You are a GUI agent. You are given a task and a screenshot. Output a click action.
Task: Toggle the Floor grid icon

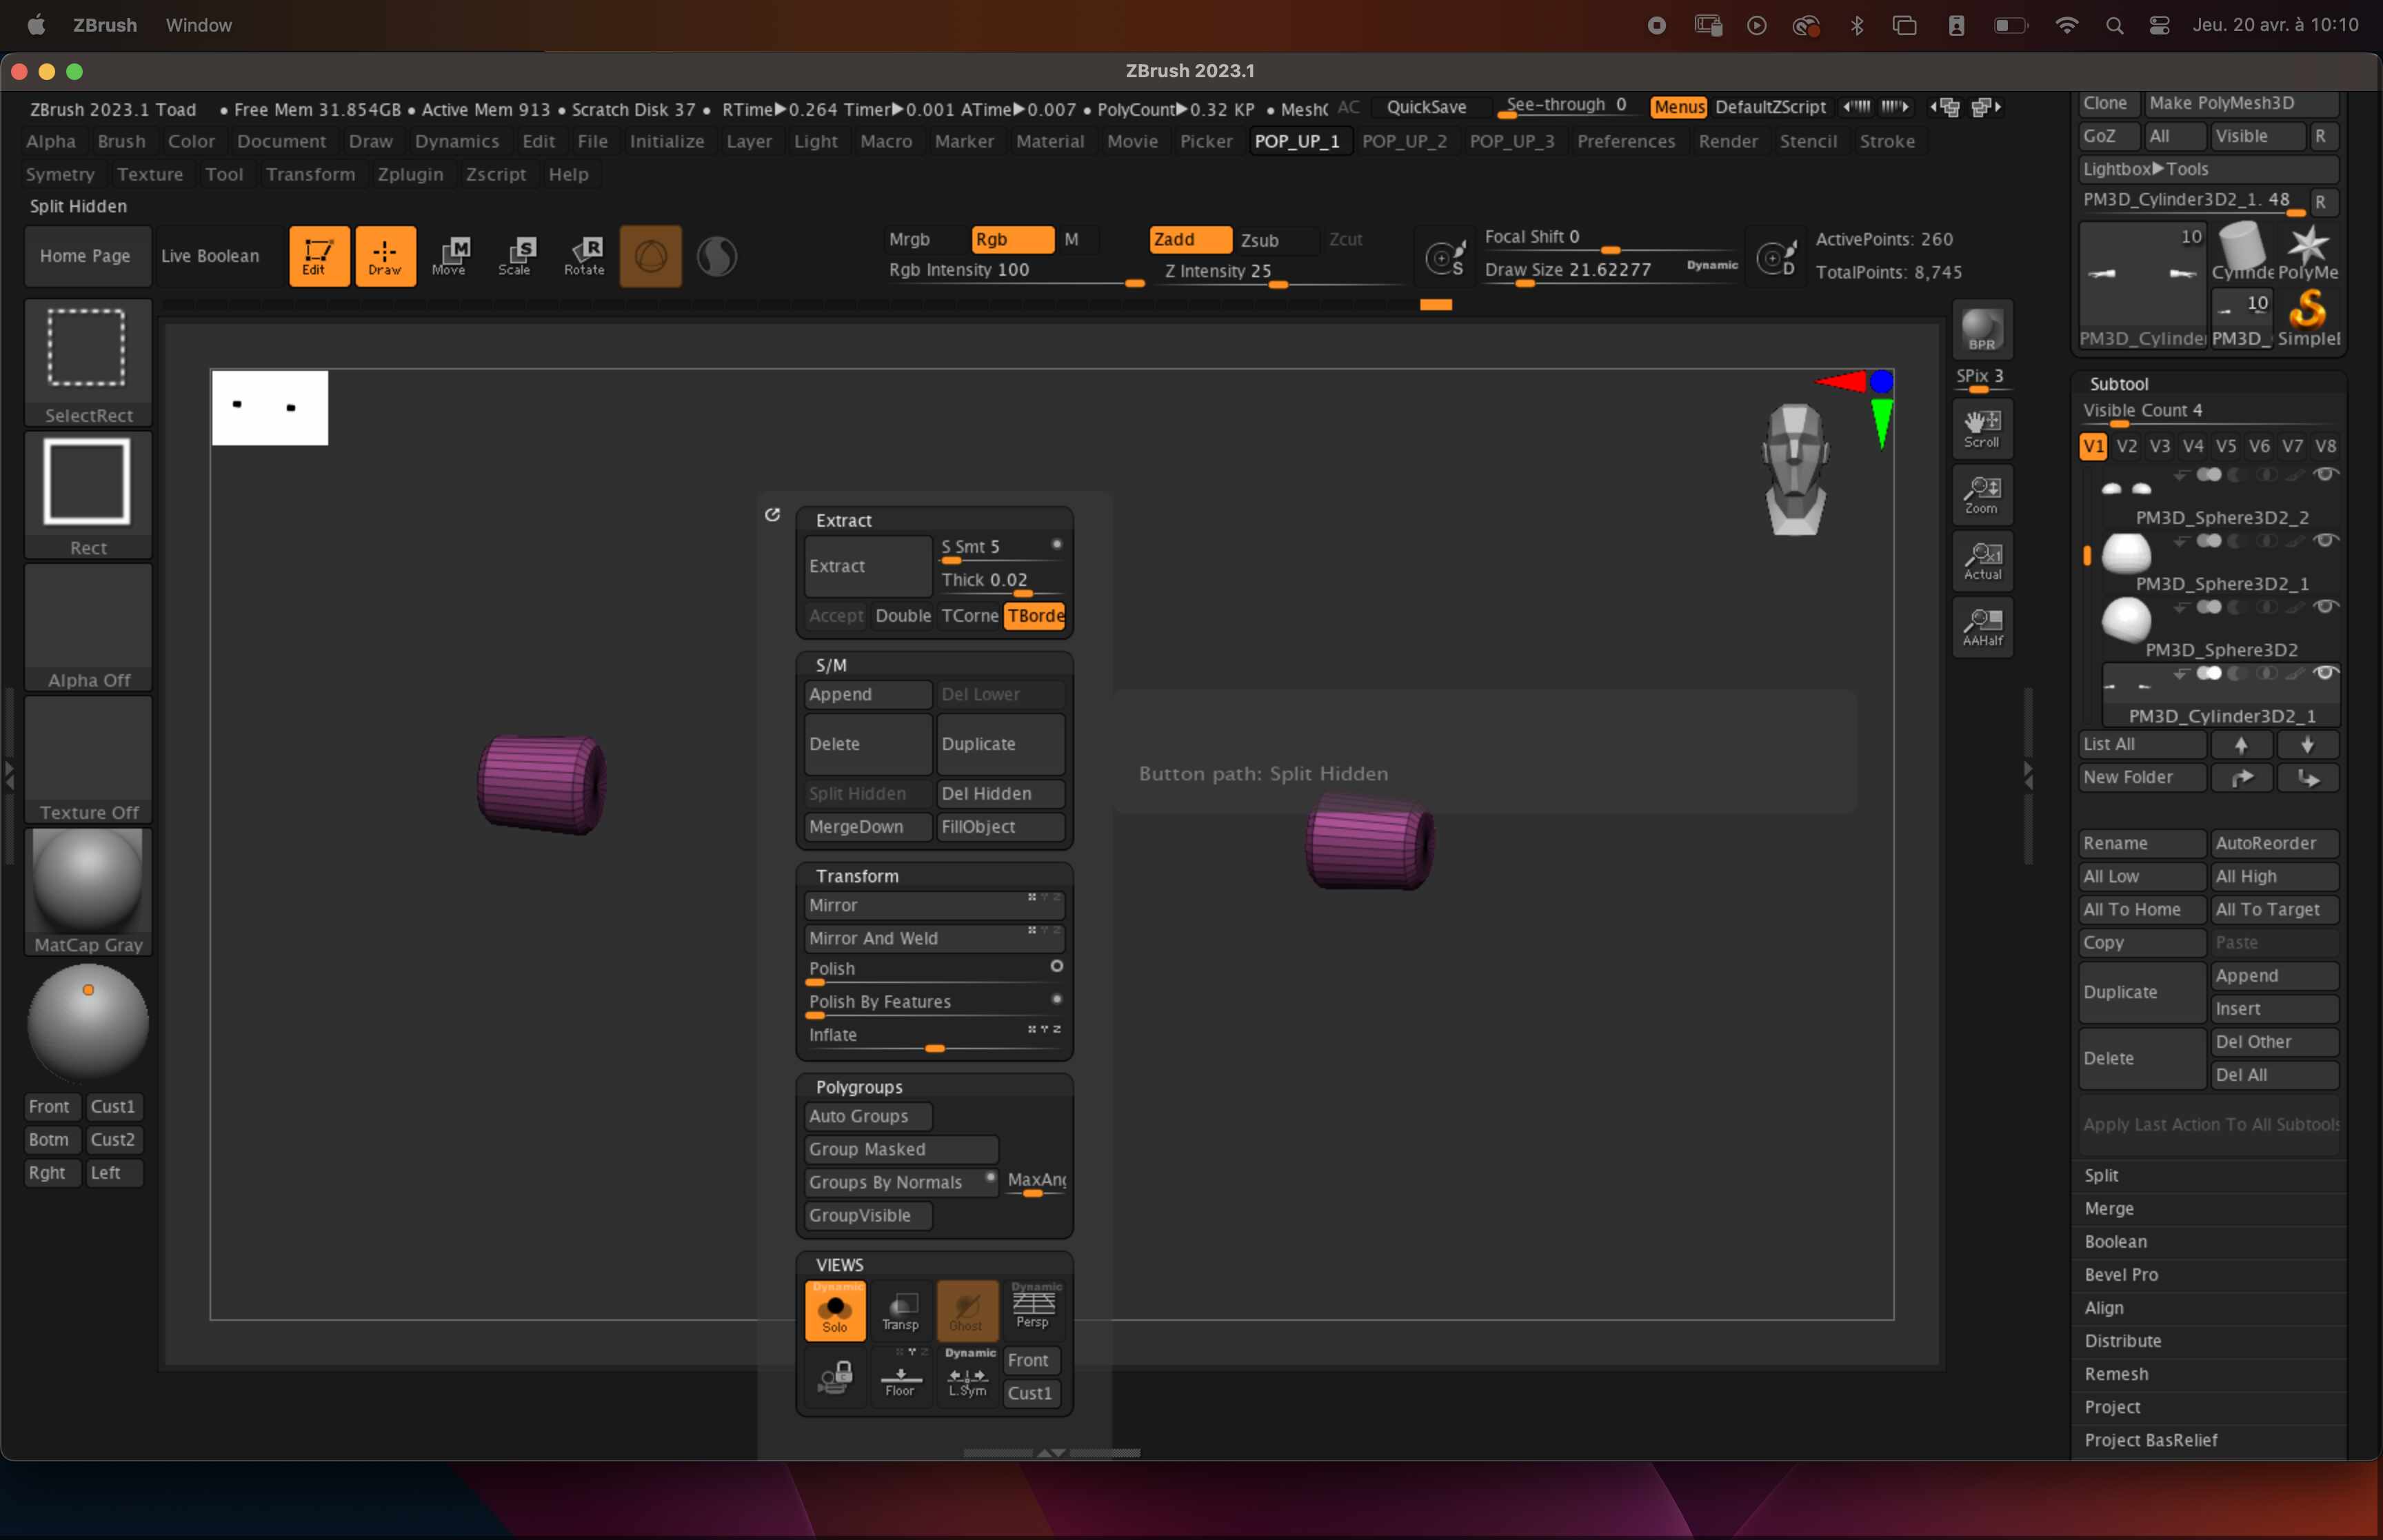pos(900,1377)
